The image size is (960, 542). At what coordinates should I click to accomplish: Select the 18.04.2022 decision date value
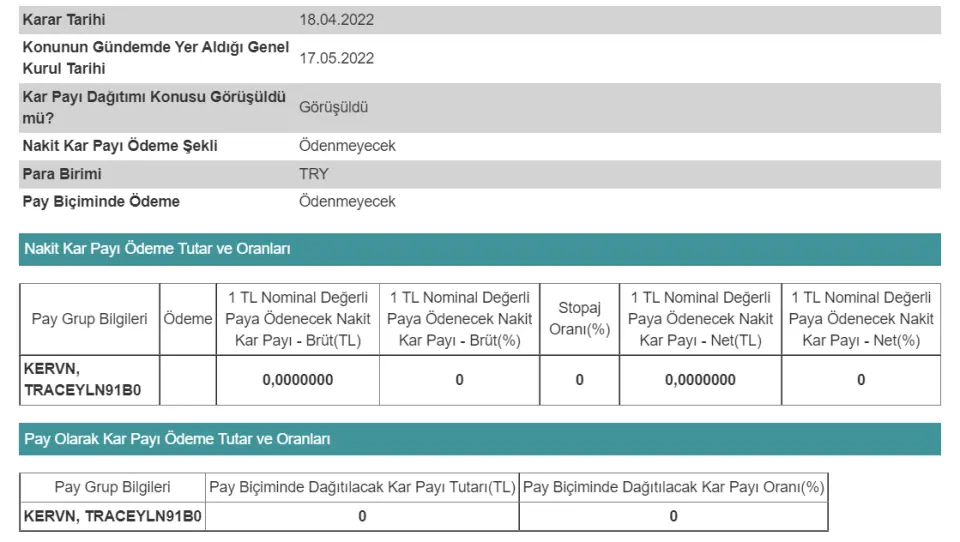pyautogui.click(x=337, y=20)
